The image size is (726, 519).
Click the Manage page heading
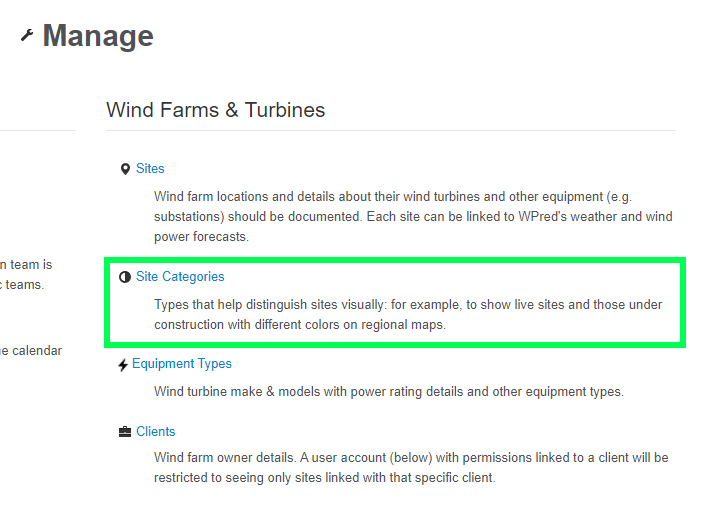(98, 36)
